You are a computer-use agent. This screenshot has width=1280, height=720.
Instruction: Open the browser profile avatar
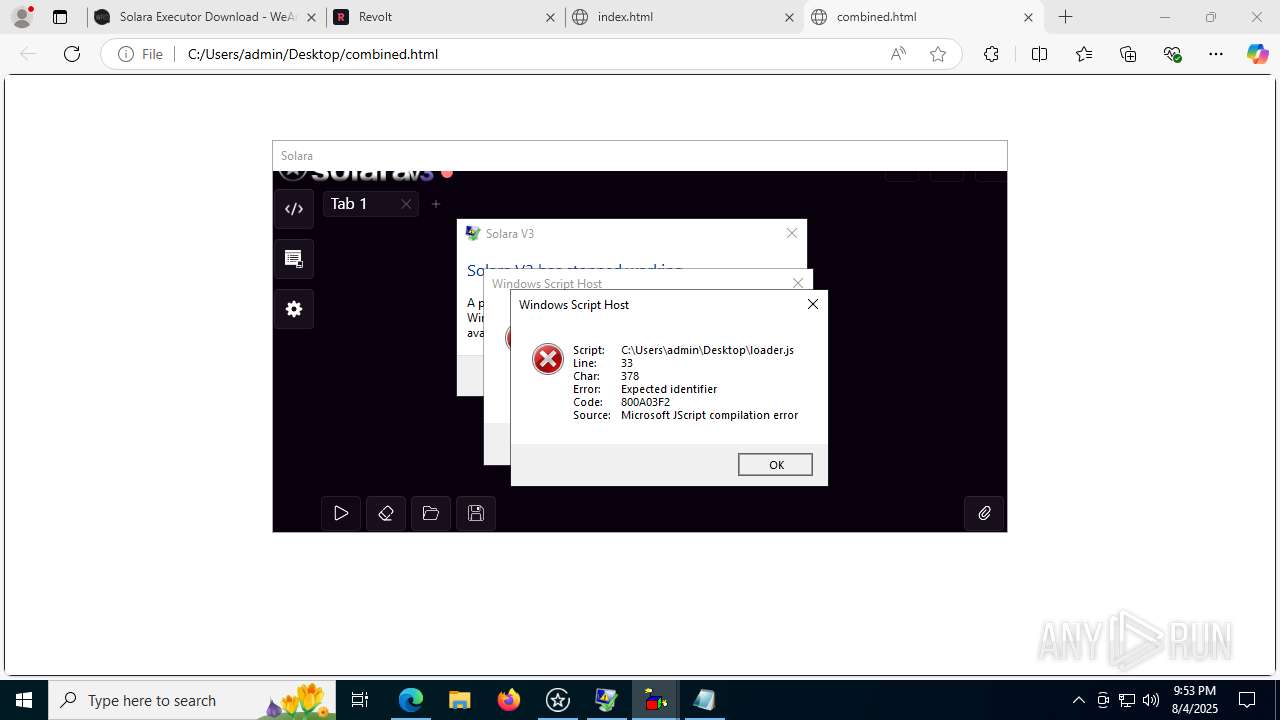coord(22,17)
